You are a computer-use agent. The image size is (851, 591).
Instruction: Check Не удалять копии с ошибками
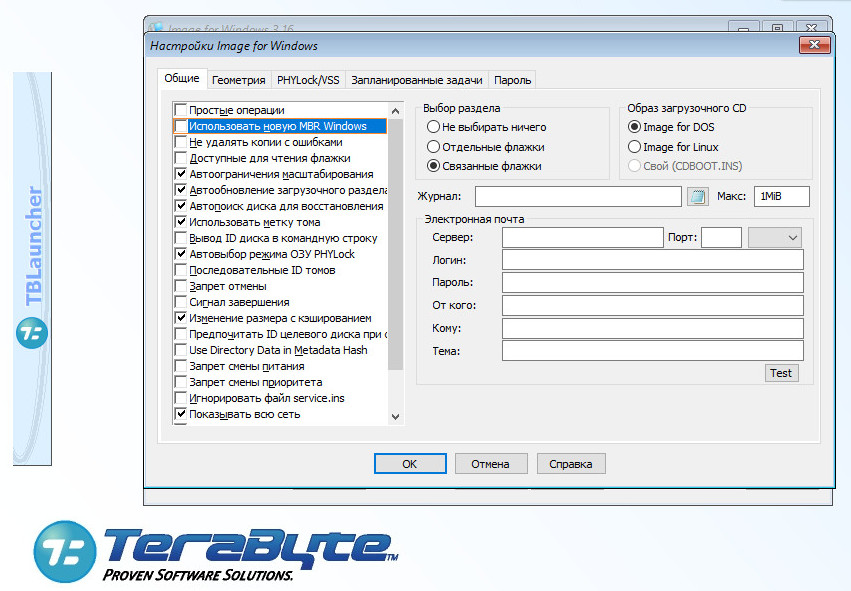[x=181, y=142]
